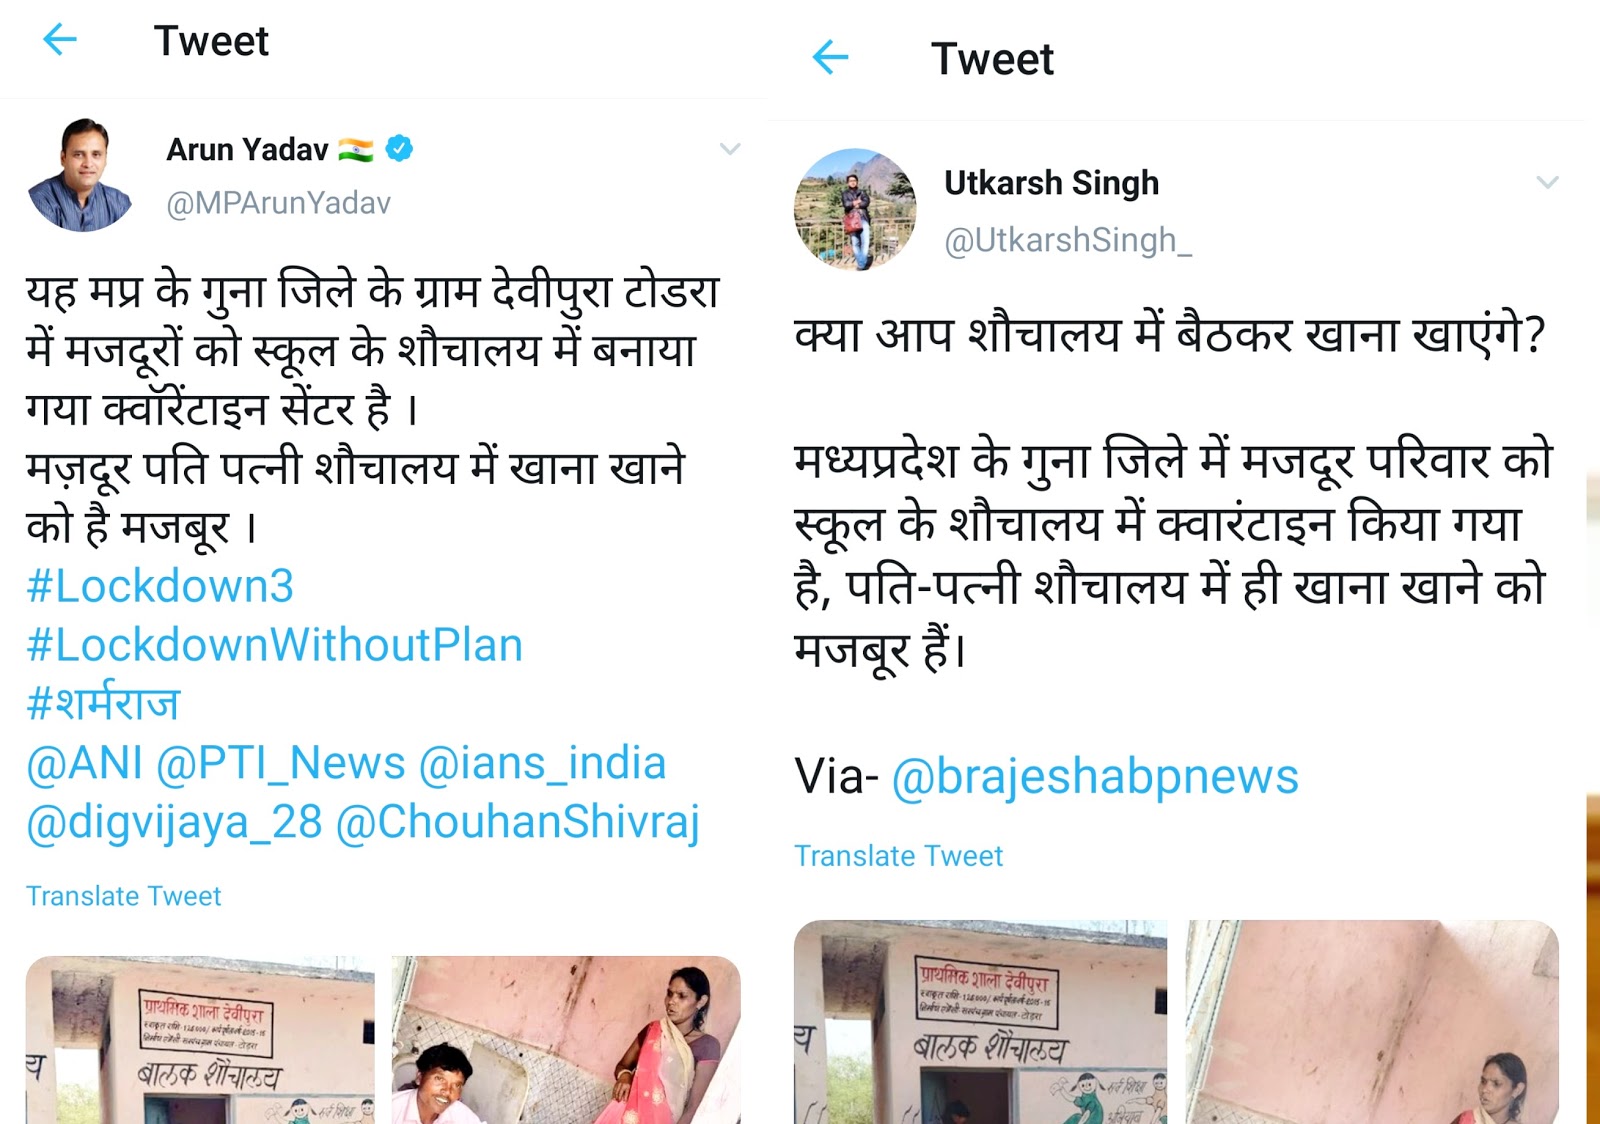Expand options chevron on Arun Yadav's tweet
This screenshot has height=1124, width=1600.
(730, 149)
